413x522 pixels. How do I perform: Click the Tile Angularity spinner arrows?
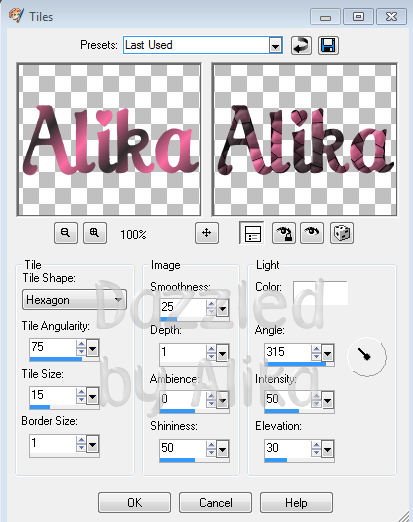pos(81,348)
